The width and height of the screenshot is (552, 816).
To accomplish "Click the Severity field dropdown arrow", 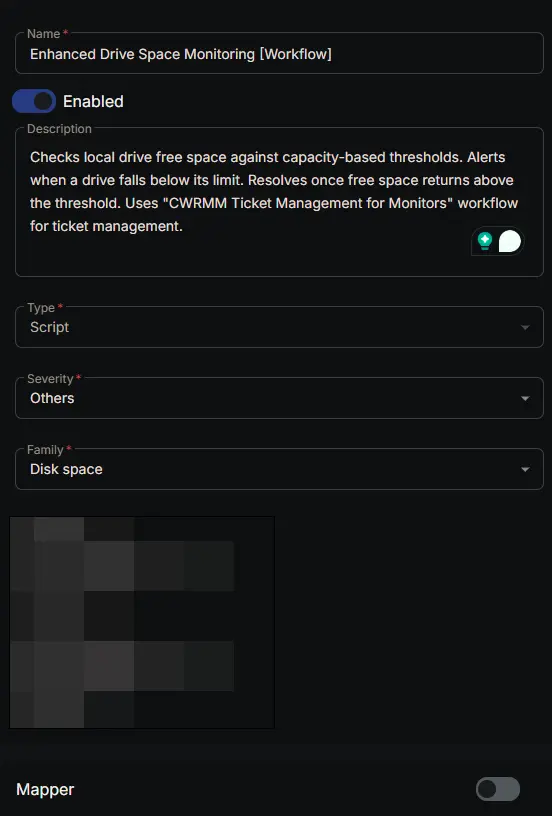I will [525, 399].
